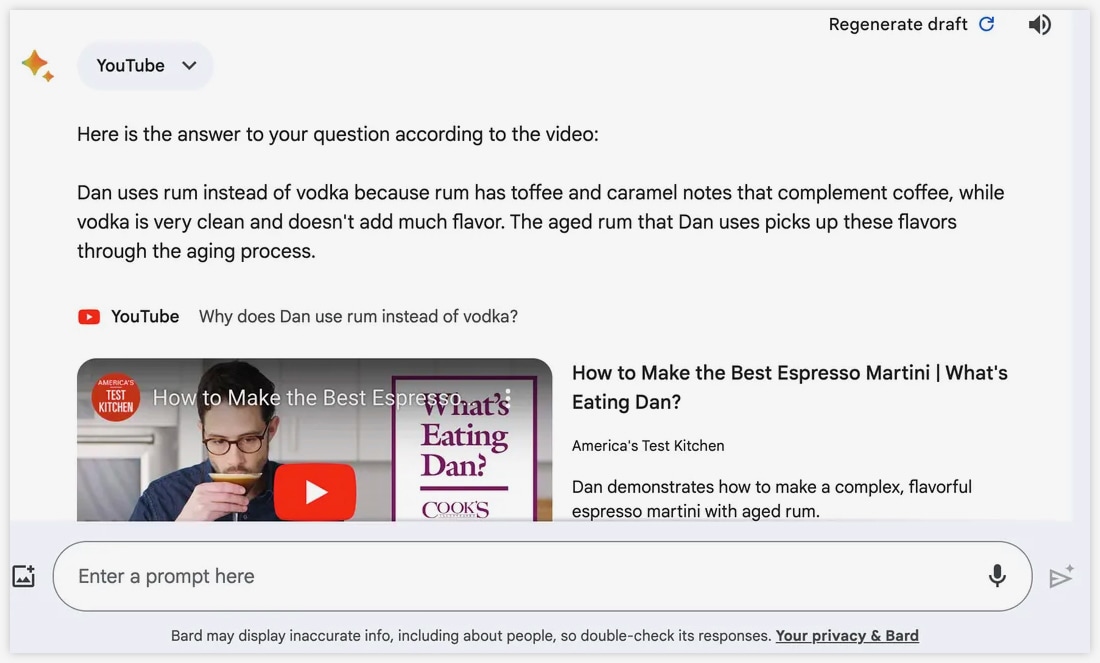Open the video's three-dot options menu
The image size is (1100, 663).
[x=508, y=399]
